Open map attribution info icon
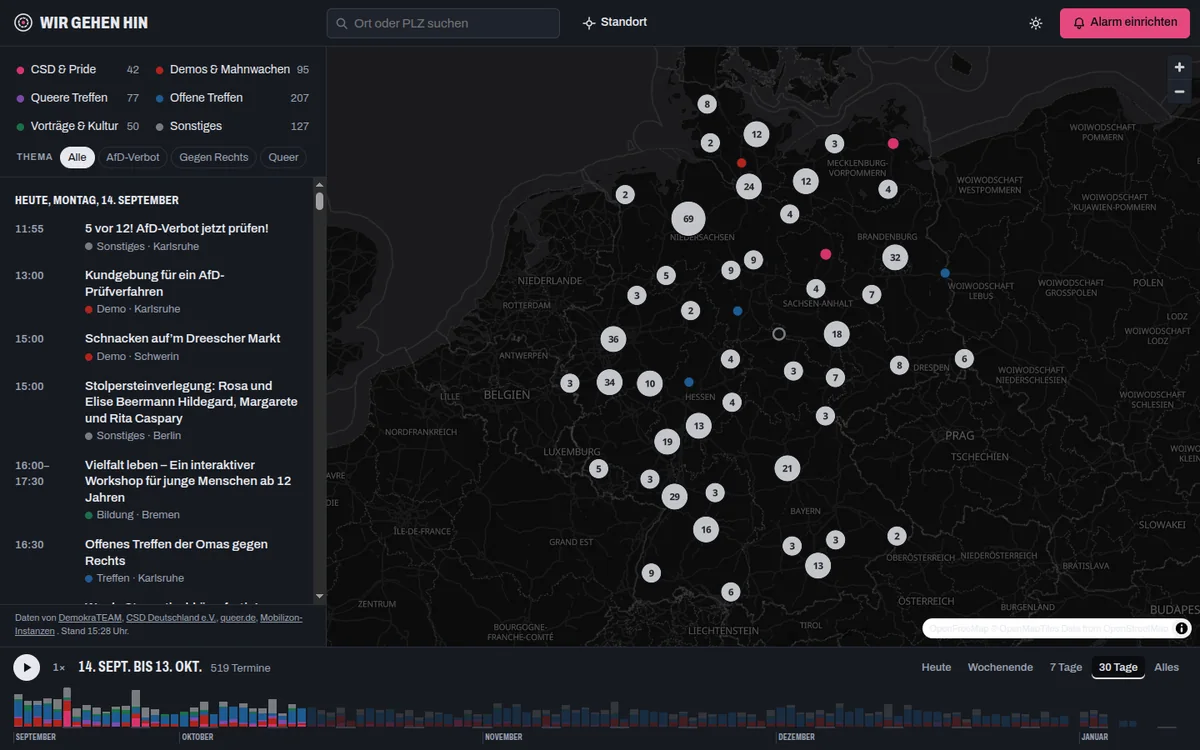Image resolution: width=1200 pixels, height=750 pixels. (1182, 628)
